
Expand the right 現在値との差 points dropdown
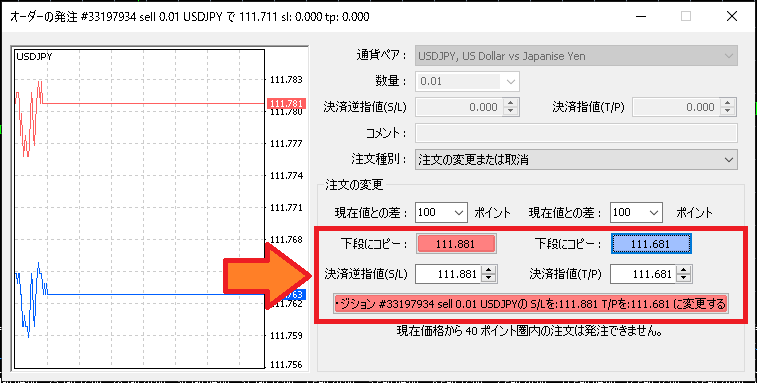636,212
